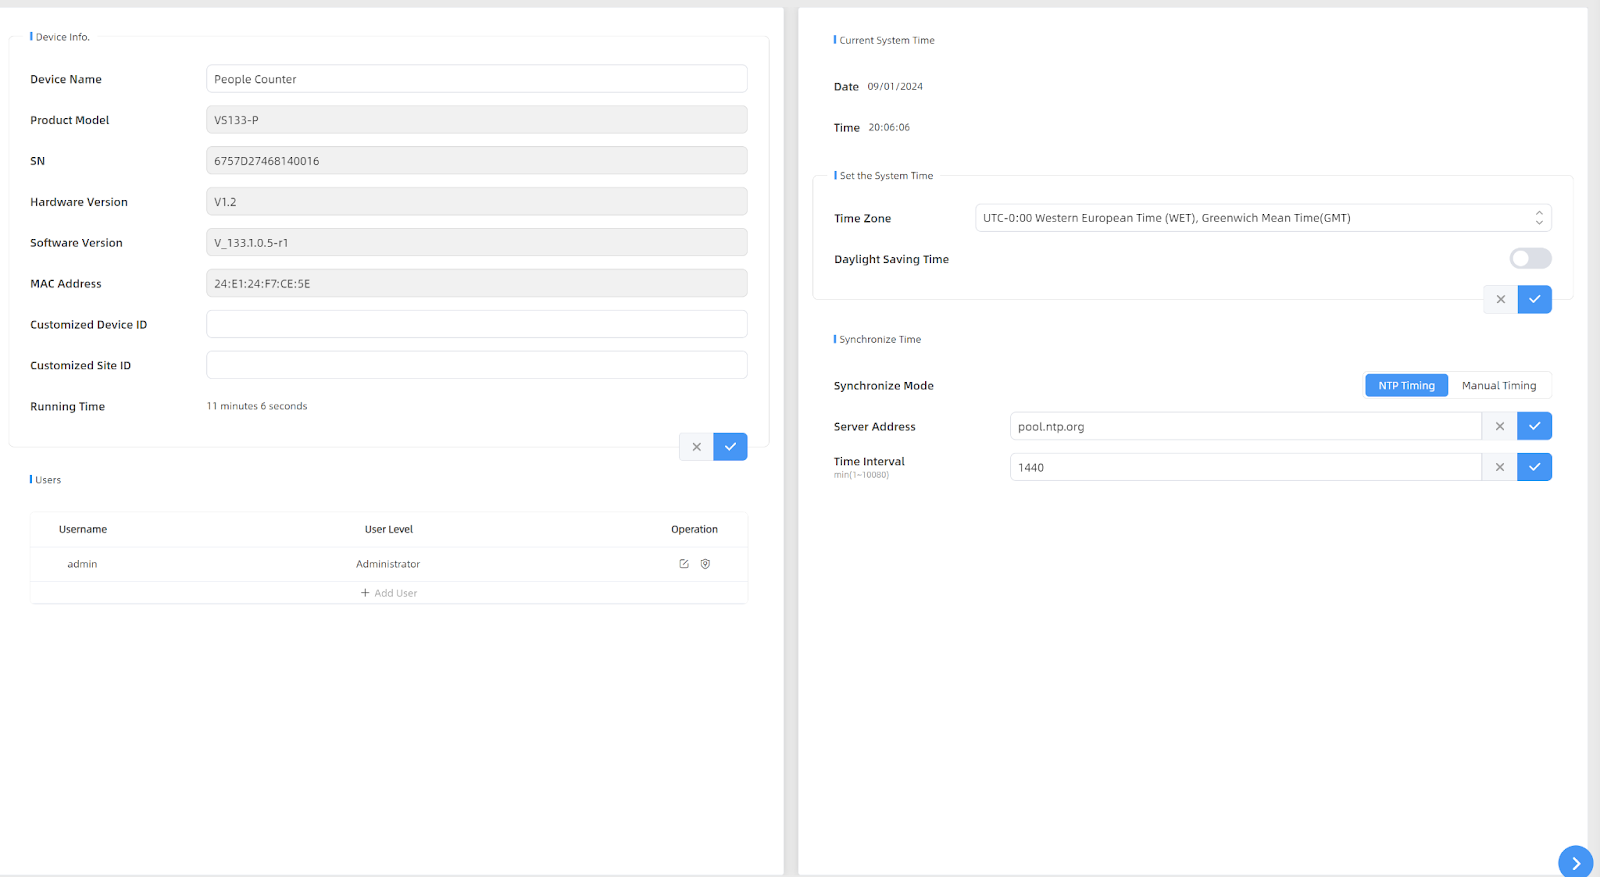Confirm the Time Interval with checkmark
1600x877 pixels.
tap(1534, 467)
